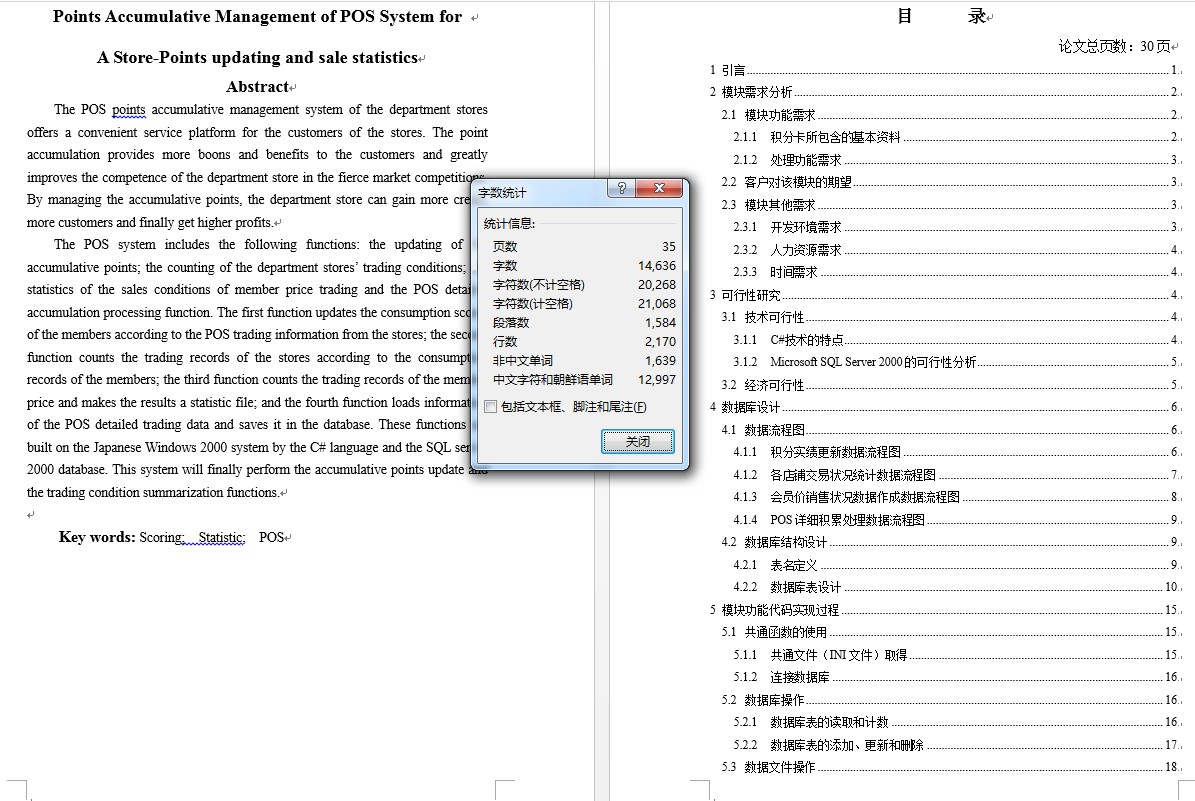Click the 论文总页数：30页 line
Viewport: 1195px width, 801px height.
coord(1114,46)
